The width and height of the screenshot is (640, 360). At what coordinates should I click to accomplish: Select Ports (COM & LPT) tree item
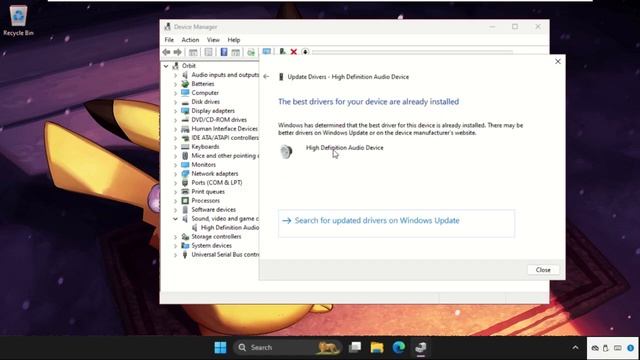217,182
